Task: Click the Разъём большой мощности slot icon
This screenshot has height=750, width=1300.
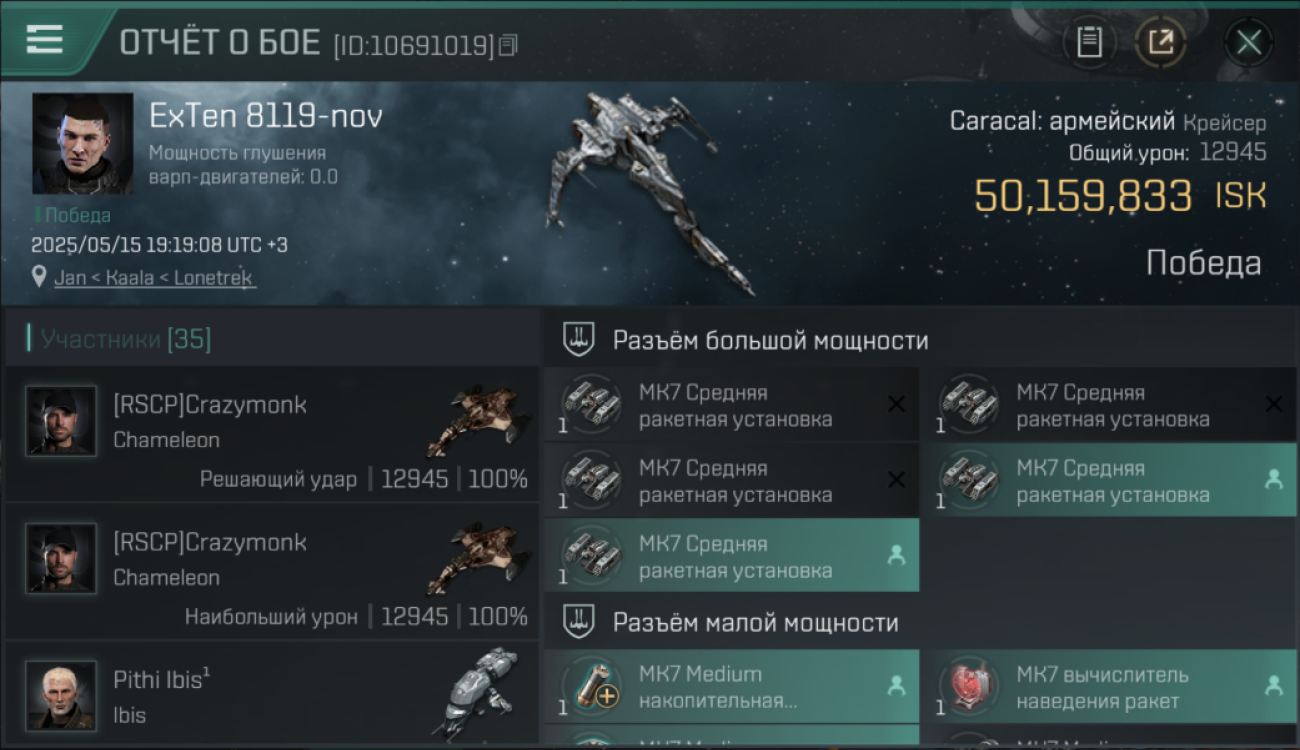Action: (x=579, y=340)
